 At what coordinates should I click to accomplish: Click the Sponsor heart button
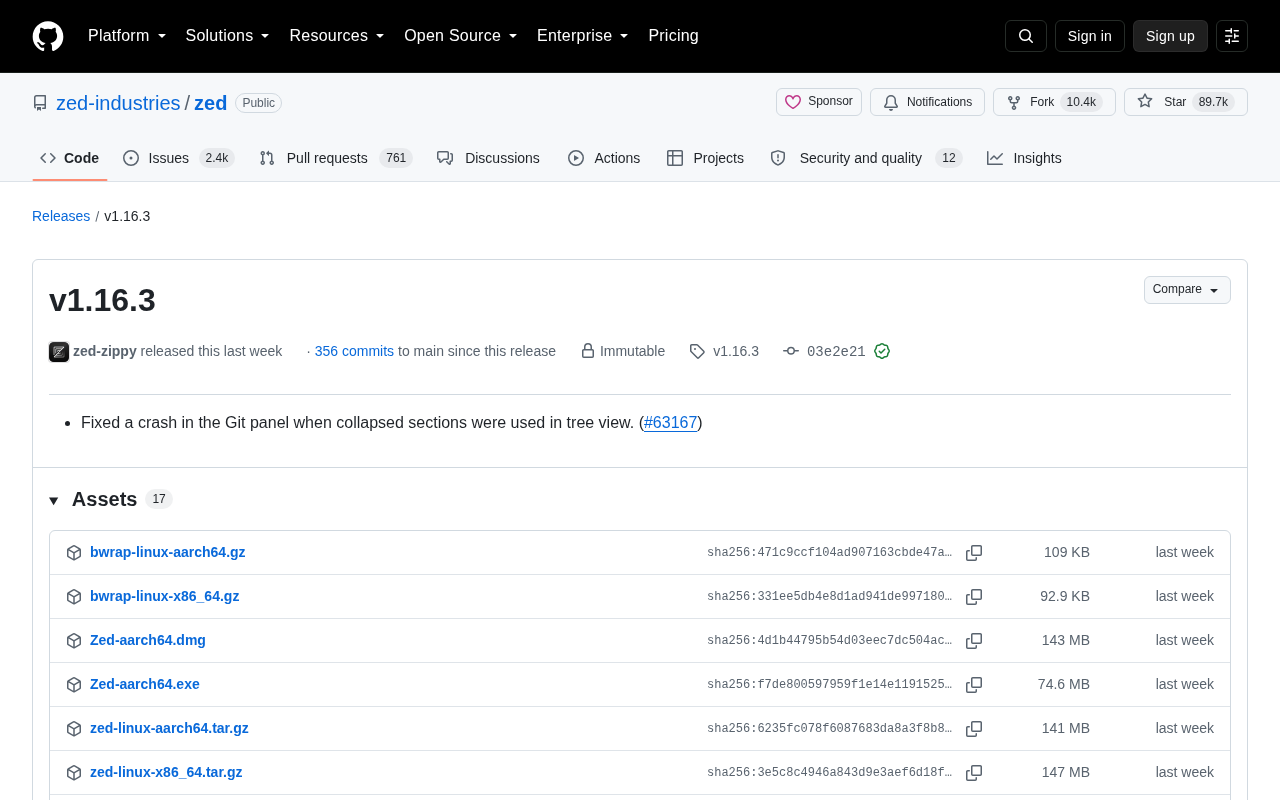tap(819, 102)
